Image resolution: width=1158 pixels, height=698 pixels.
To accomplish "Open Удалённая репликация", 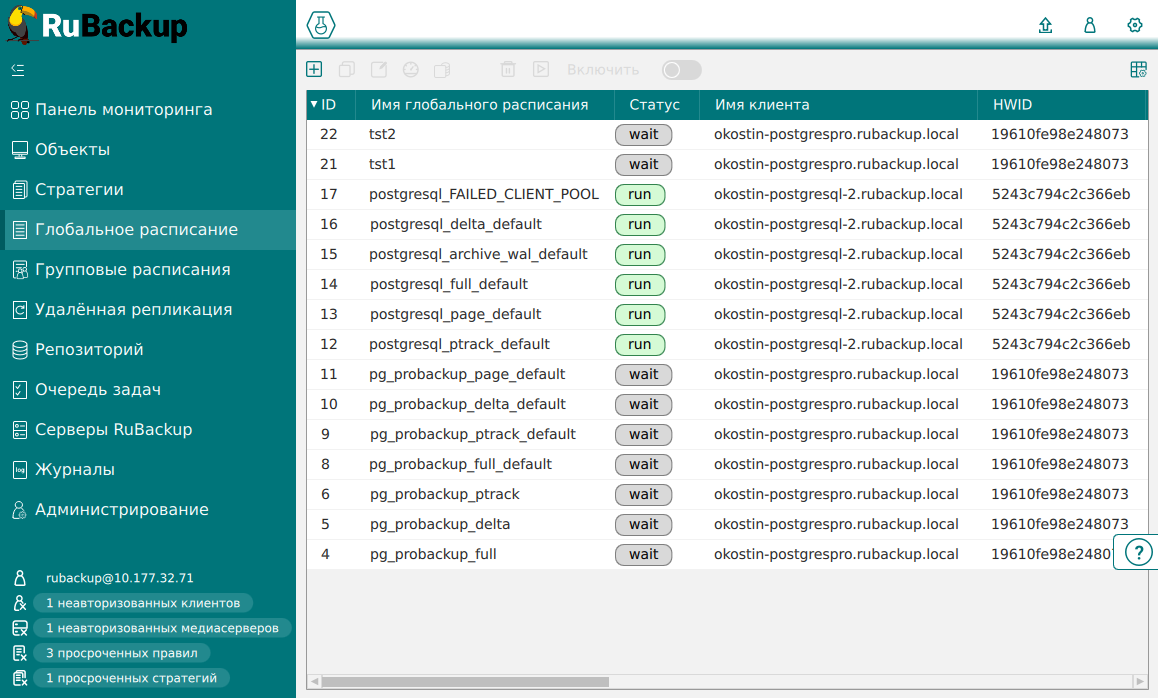I will tap(148, 309).
